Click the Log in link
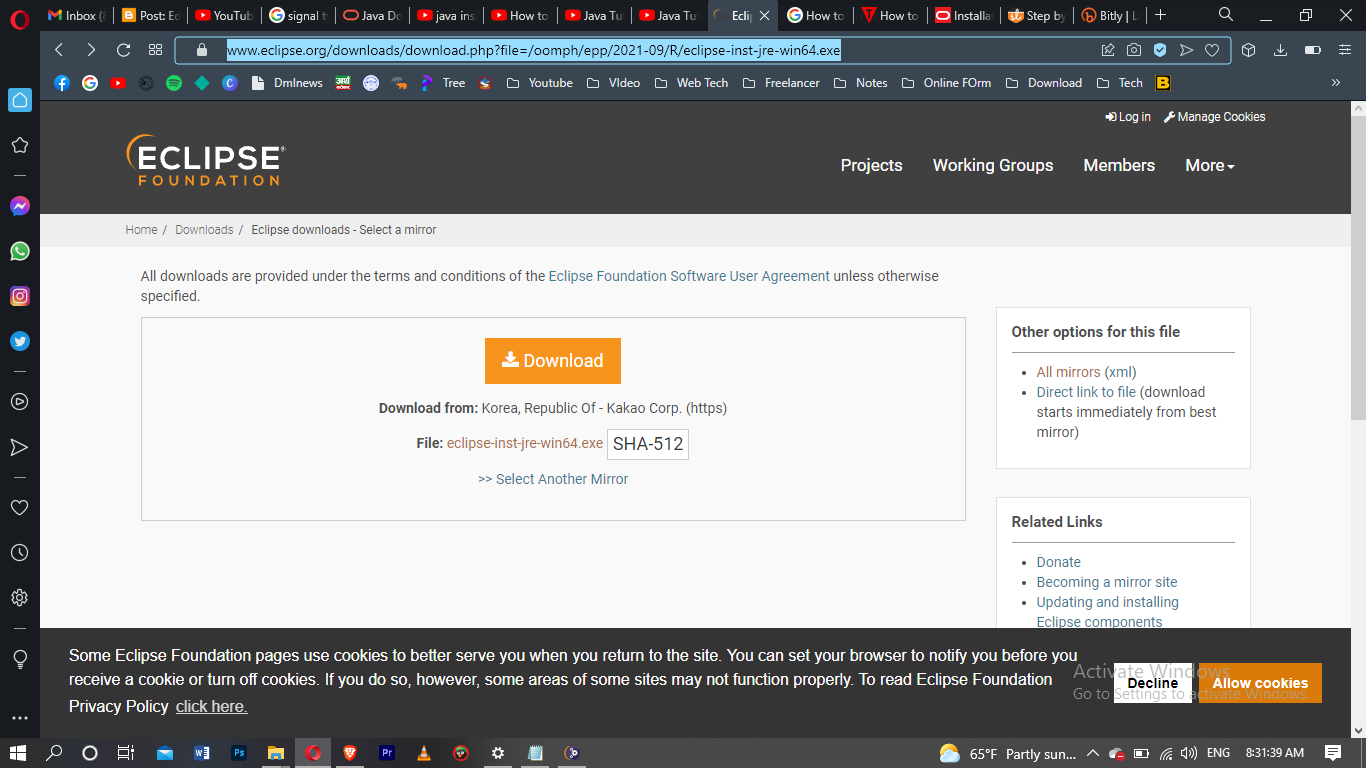The width and height of the screenshot is (1366, 768). point(1128,117)
